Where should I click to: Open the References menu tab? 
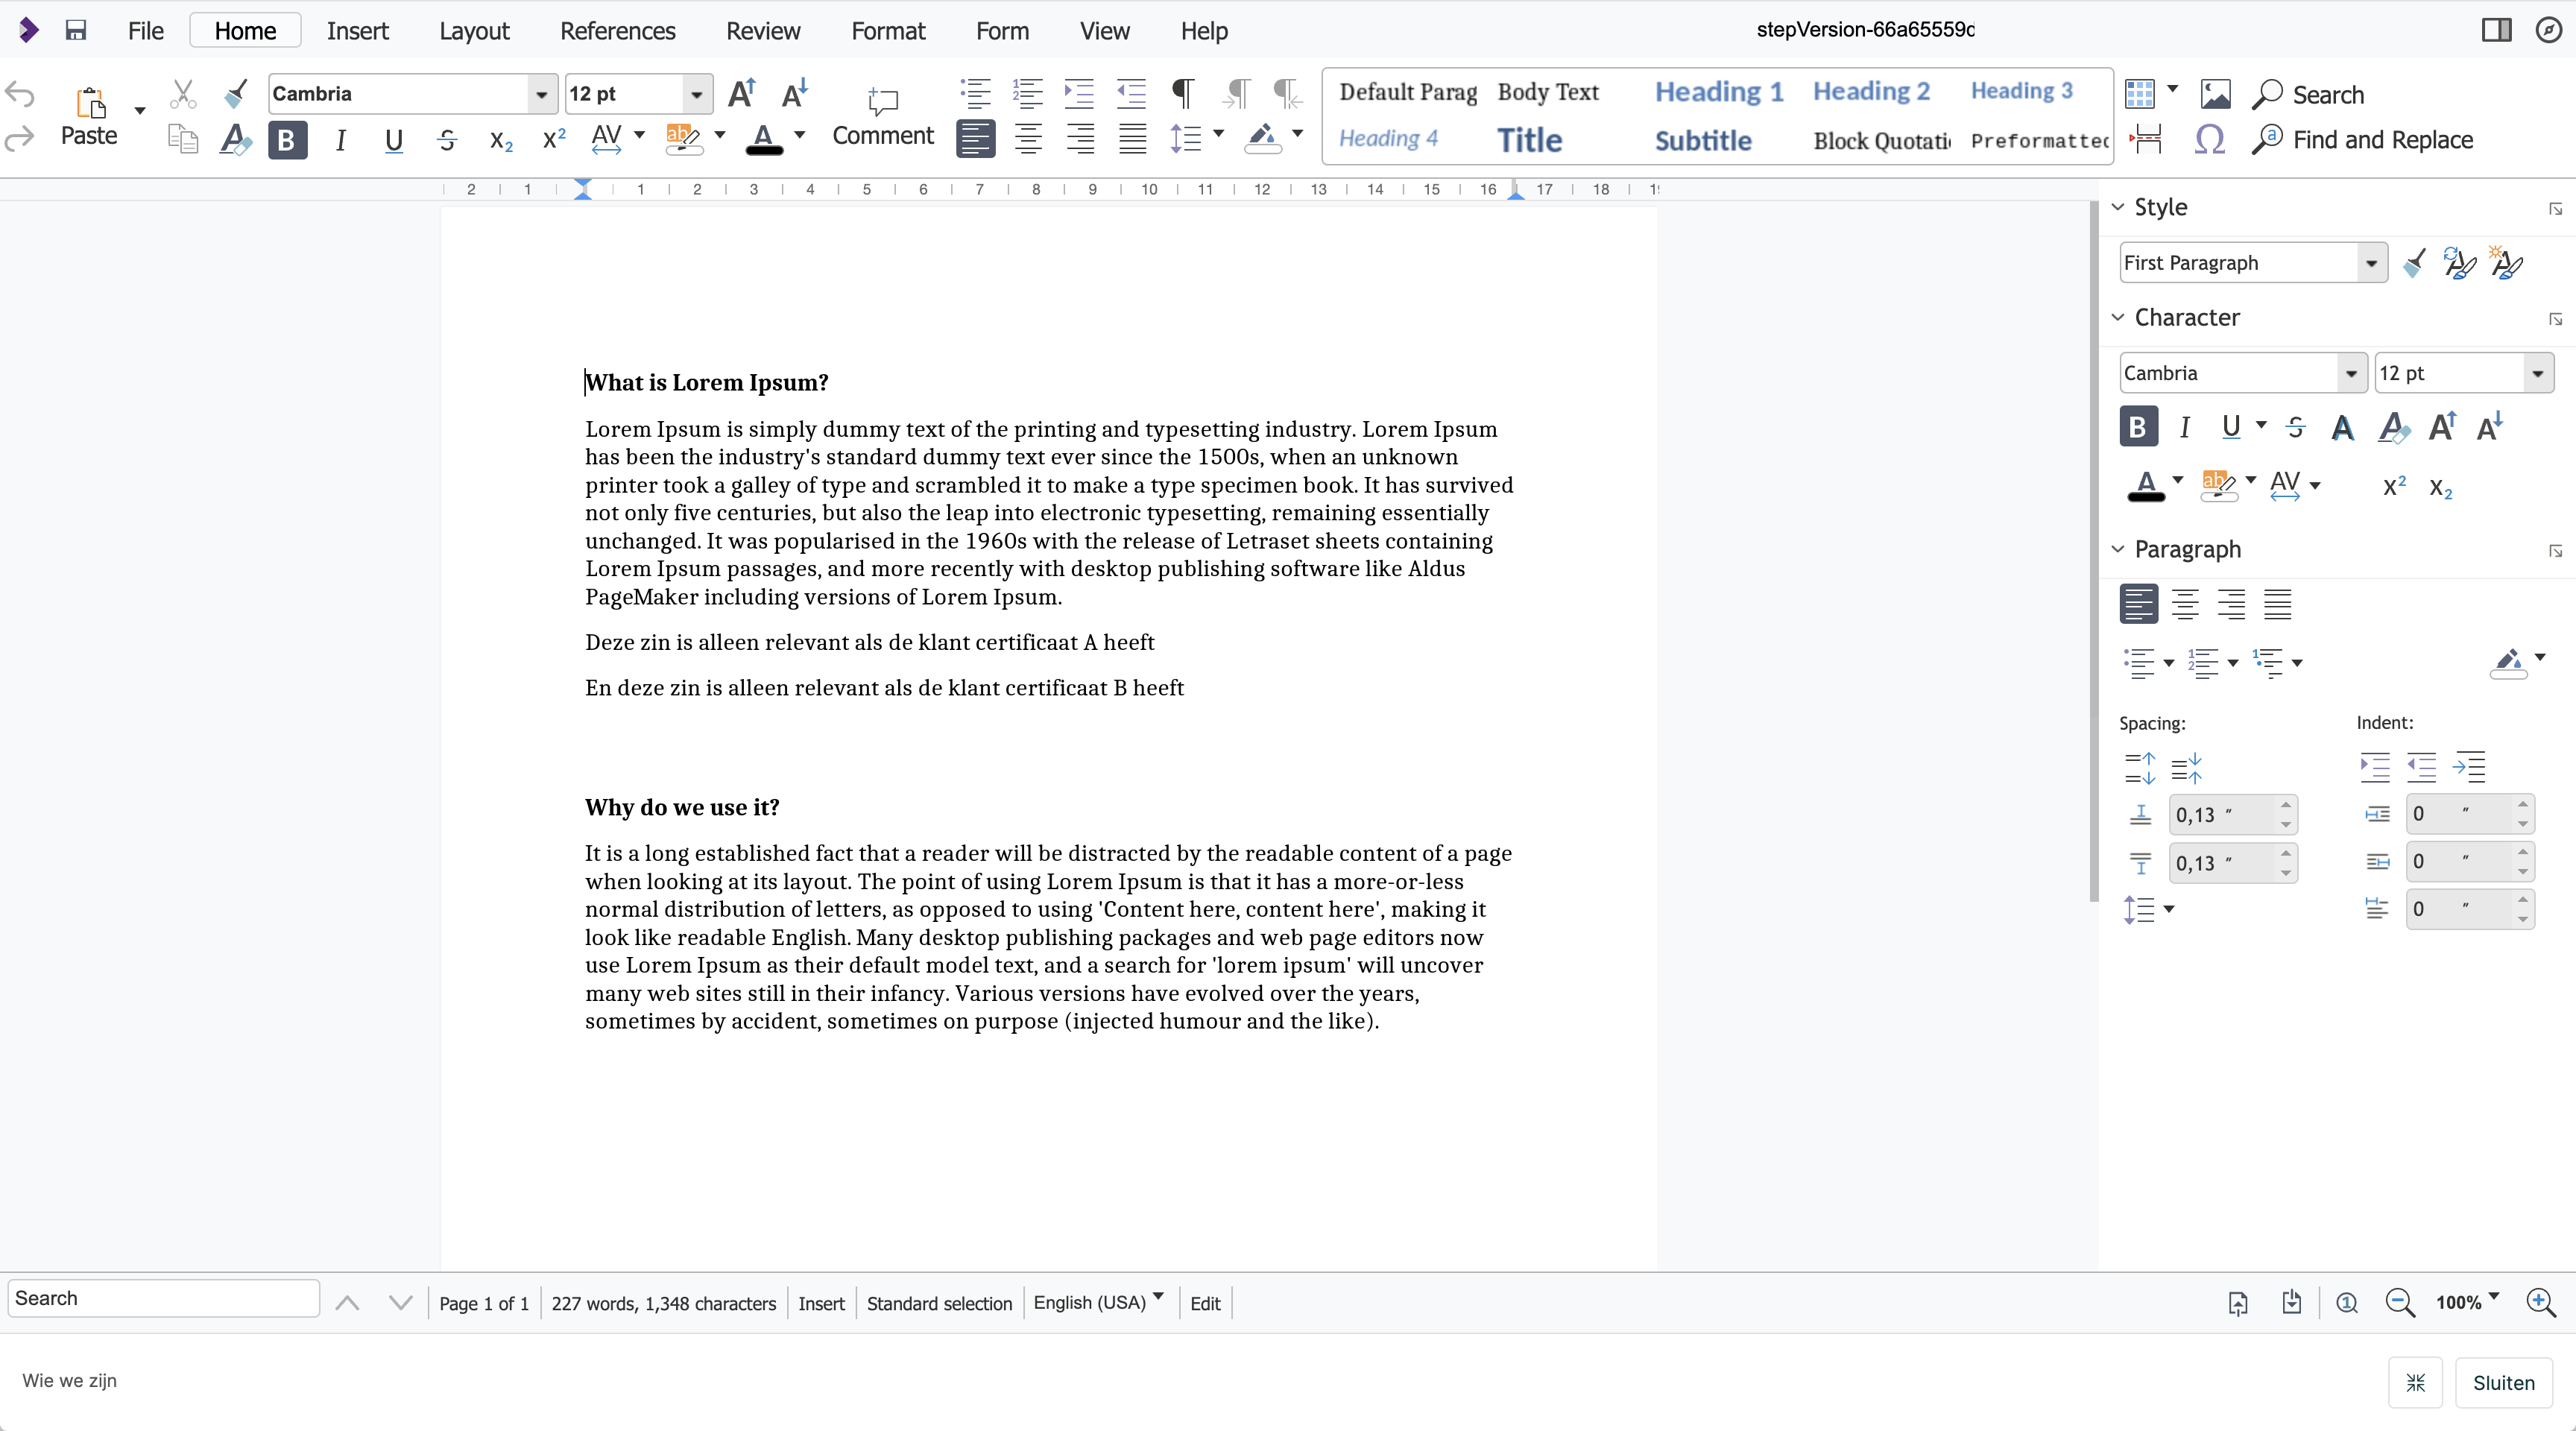pyautogui.click(x=617, y=30)
